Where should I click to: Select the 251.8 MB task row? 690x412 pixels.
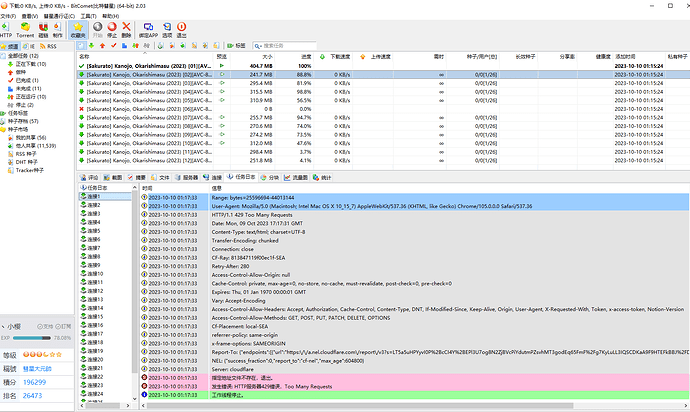(x=383, y=161)
